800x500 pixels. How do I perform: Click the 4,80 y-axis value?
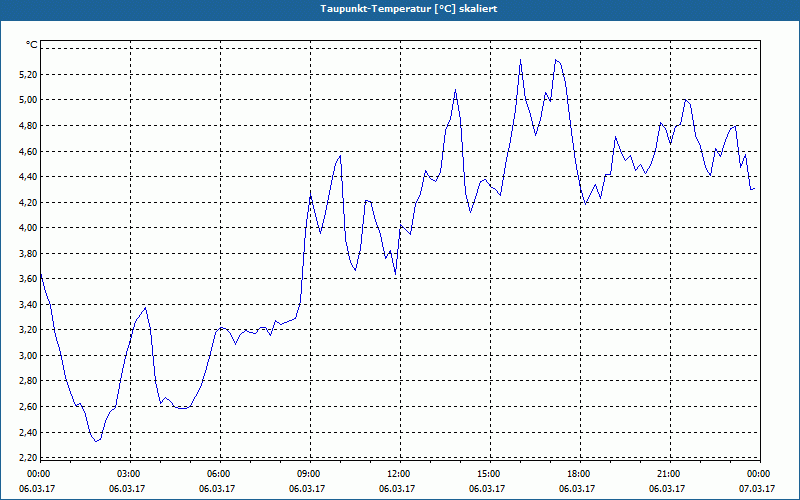pos(29,126)
